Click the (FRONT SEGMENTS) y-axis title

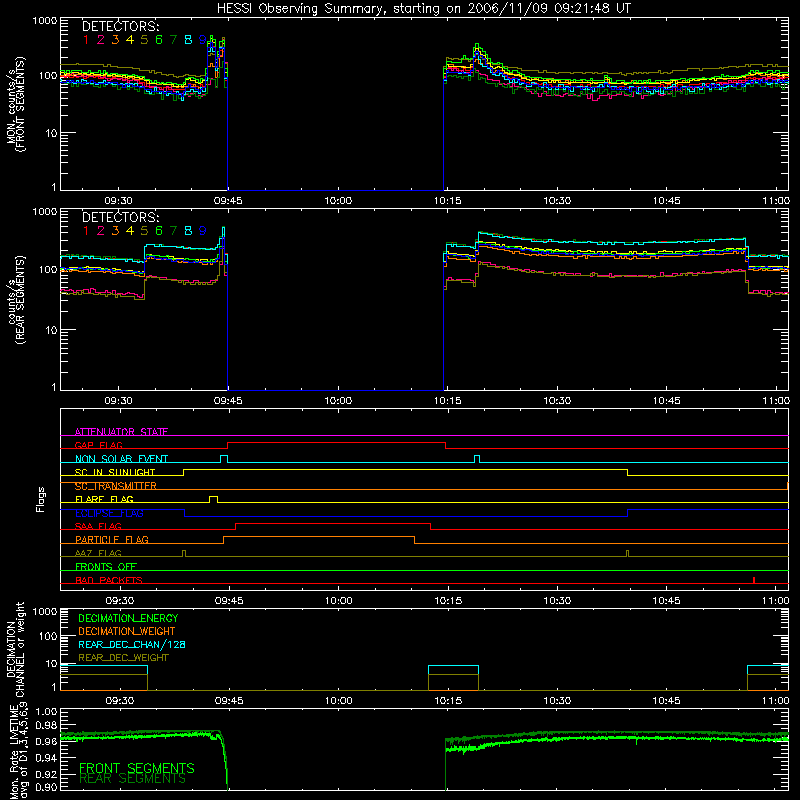(x=21, y=104)
